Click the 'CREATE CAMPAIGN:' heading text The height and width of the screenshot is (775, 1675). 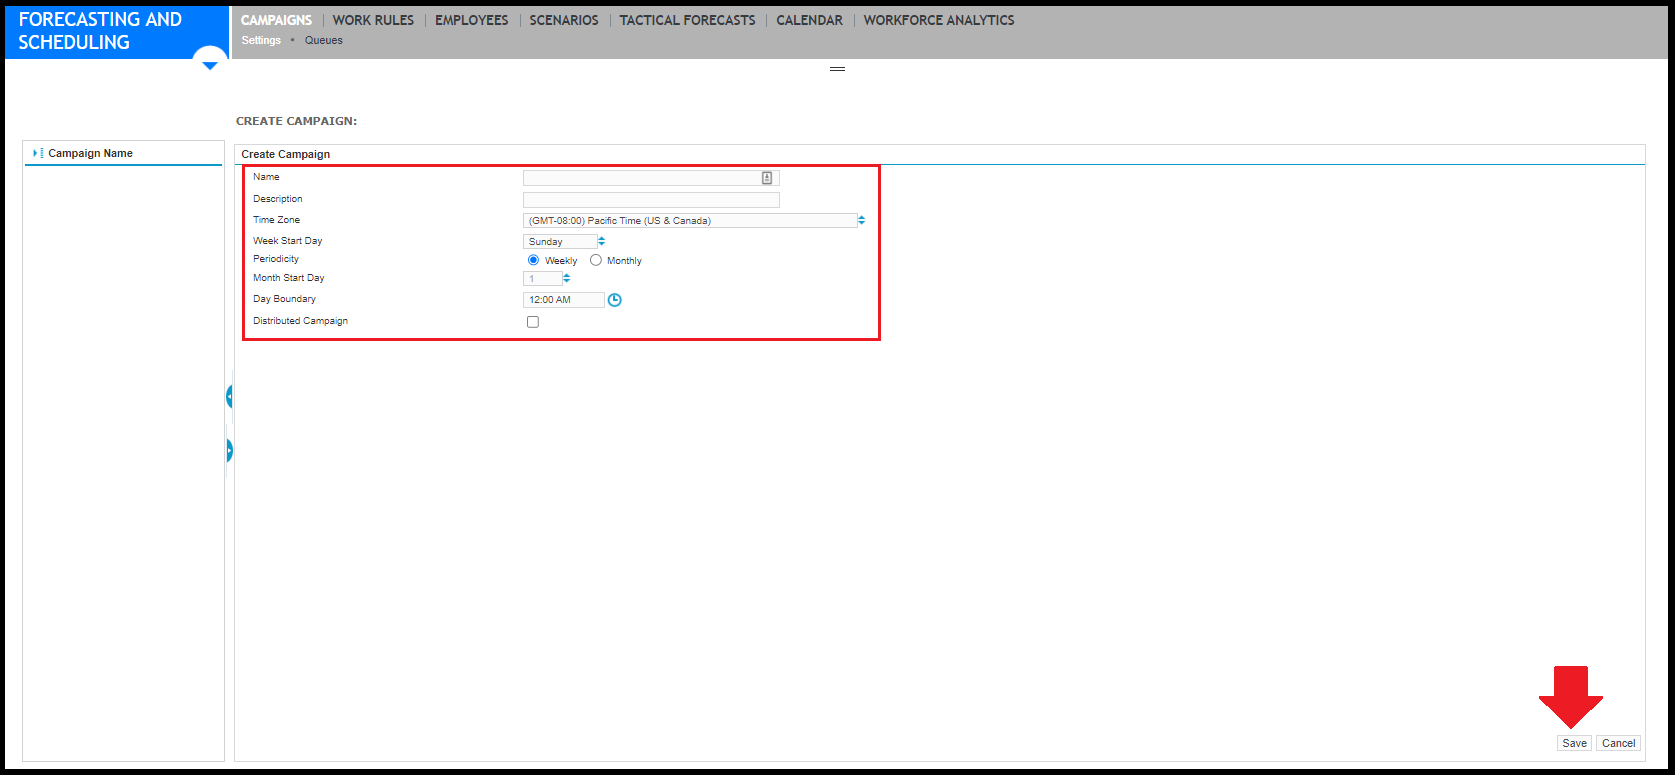tap(296, 121)
